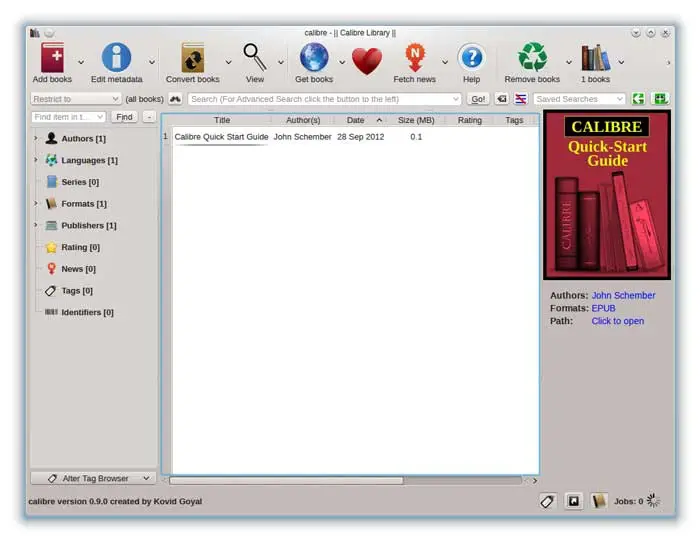Sort by Size (MB) column header
This screenshot has height=541, width=700.
pos(416,120)
